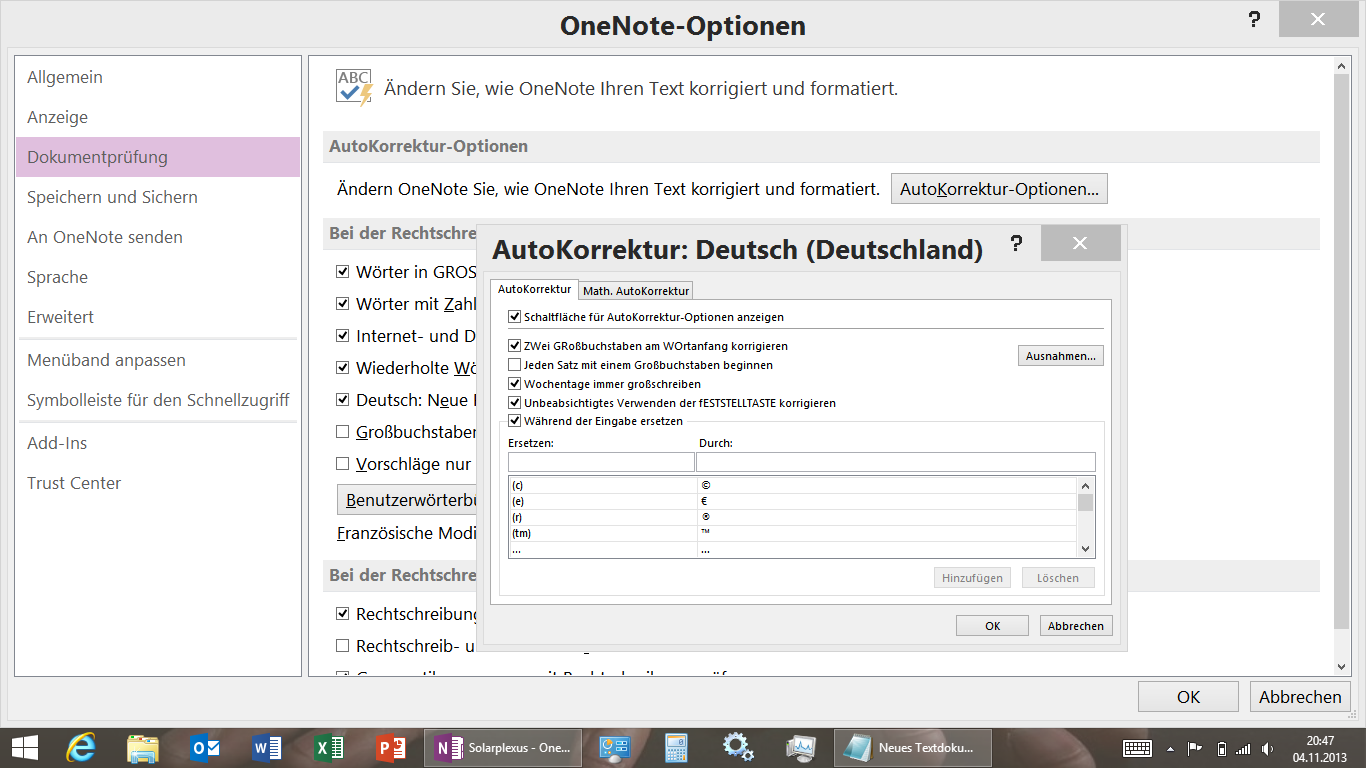This screenshot has height=768, width=1366.
Task: Click the AutoKorrektur-Optionen... button
Action: [x=999, y=189]
